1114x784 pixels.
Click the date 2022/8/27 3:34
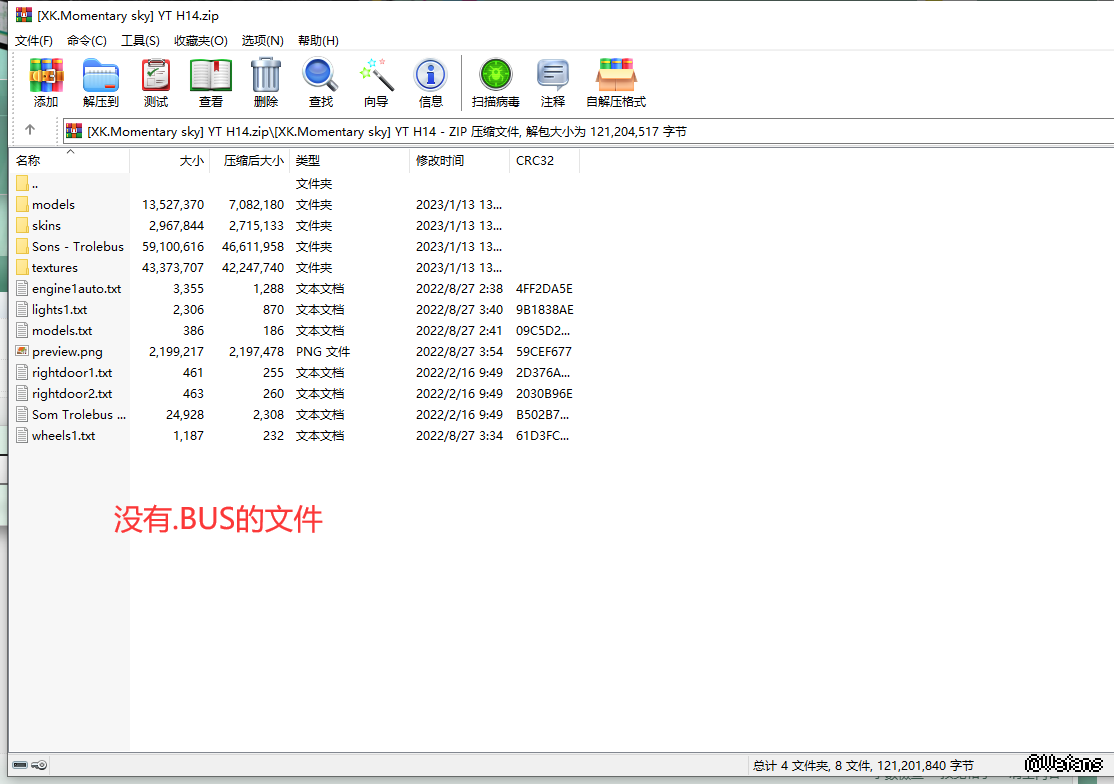[459, 435]
